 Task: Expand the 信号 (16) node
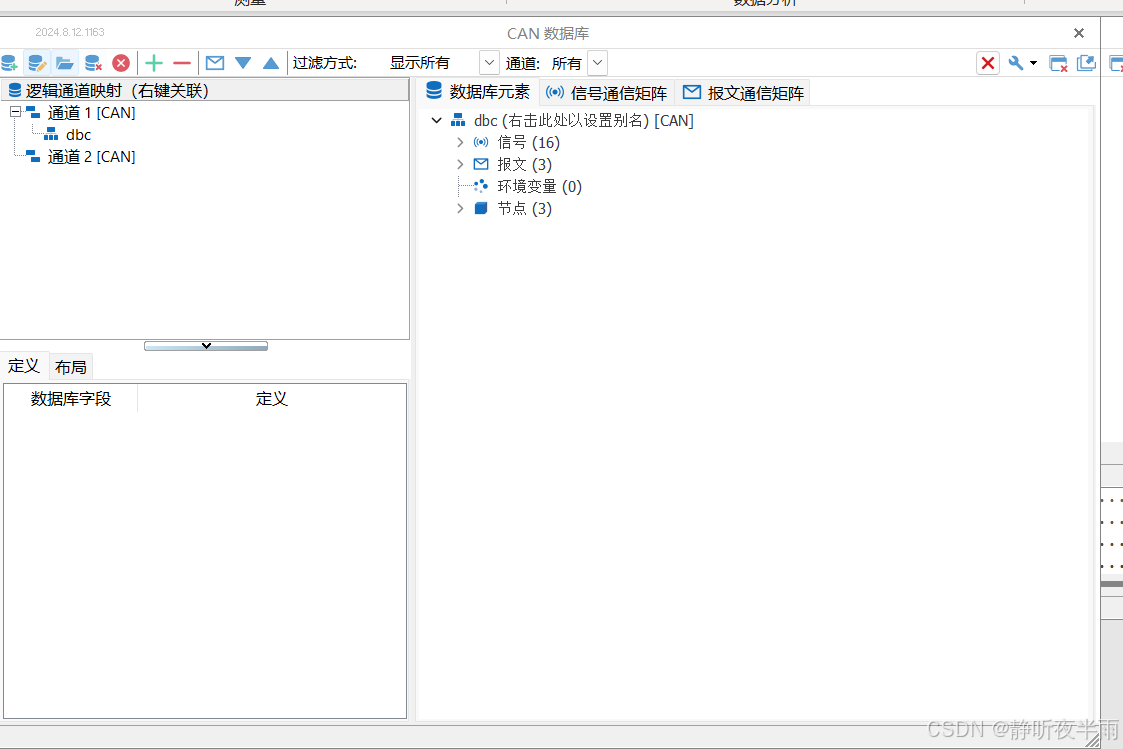coord(461,142)
